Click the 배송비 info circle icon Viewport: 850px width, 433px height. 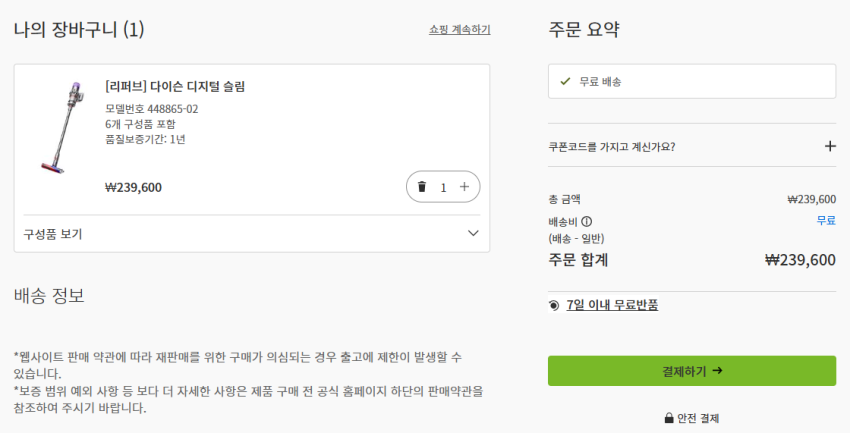(587, 221)
